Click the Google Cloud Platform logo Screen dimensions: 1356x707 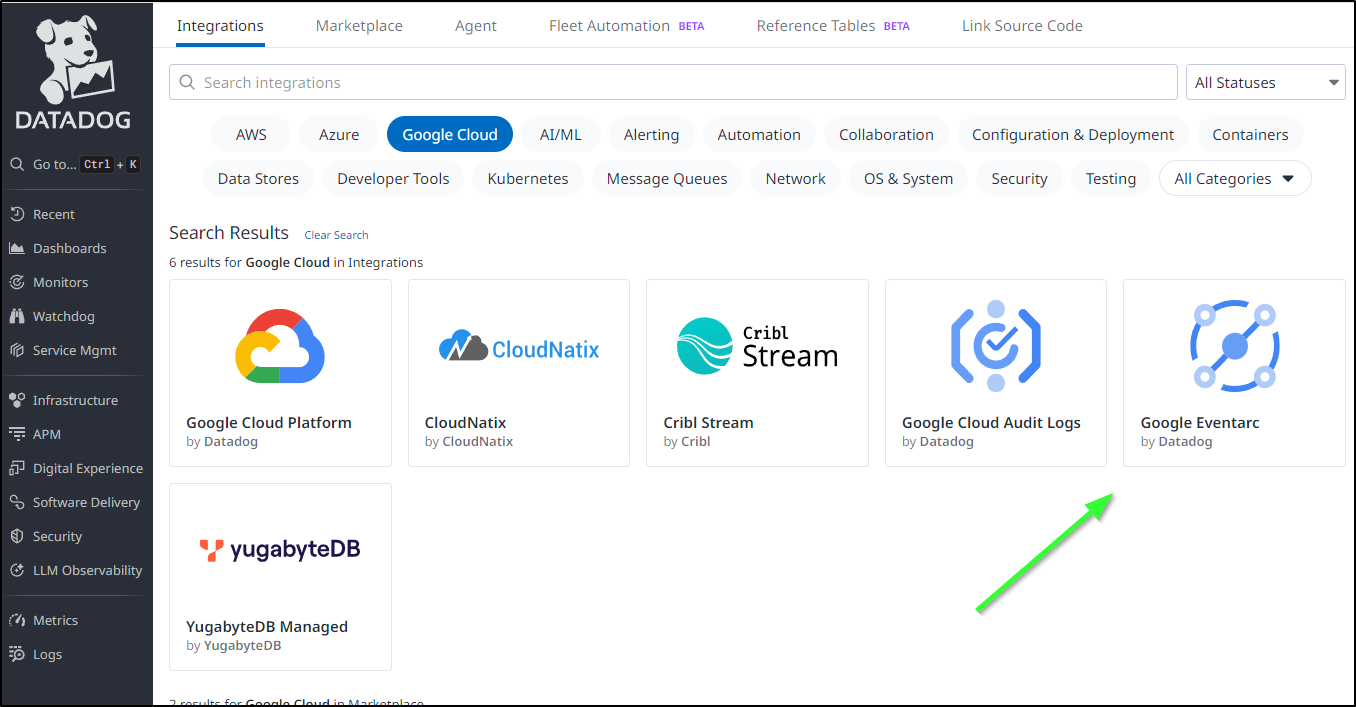280,346
